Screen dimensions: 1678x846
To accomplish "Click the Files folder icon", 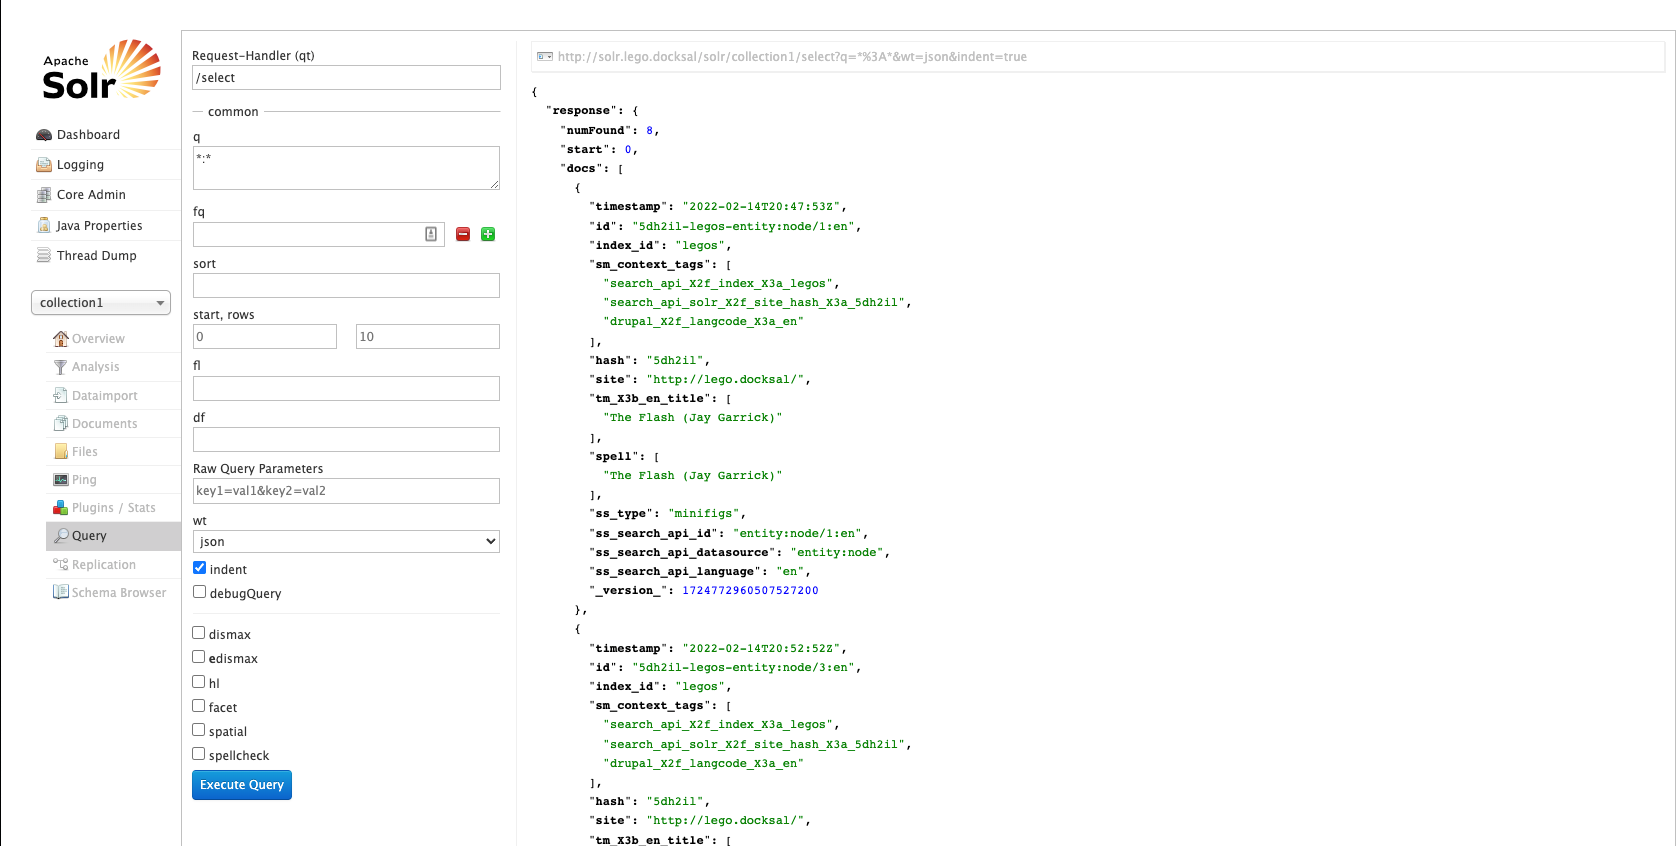I will pos(61,452).
